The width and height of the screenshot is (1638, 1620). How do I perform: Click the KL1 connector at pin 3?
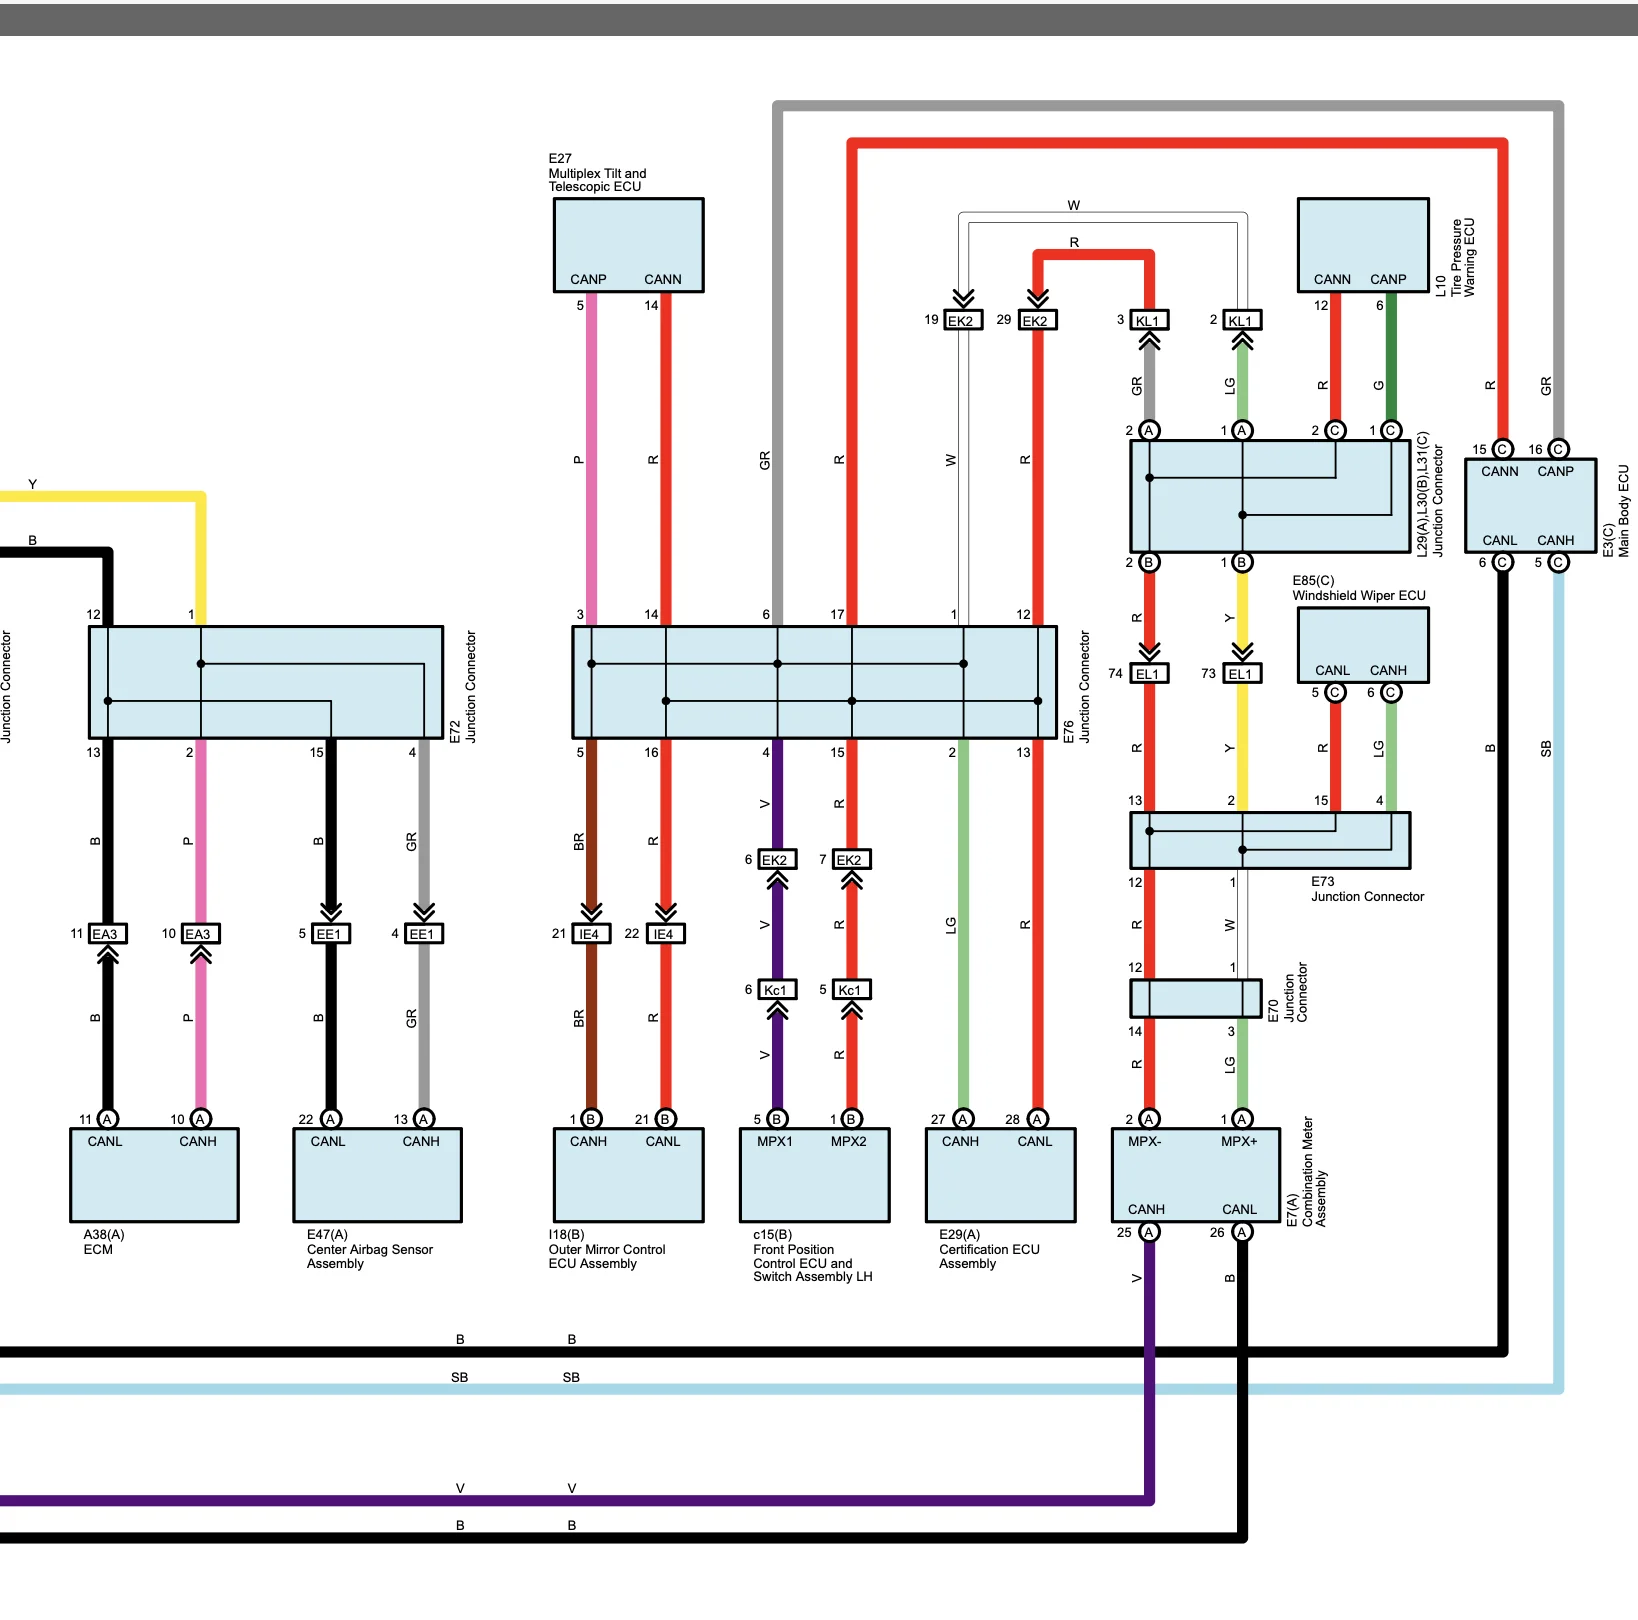[1148, 320]
